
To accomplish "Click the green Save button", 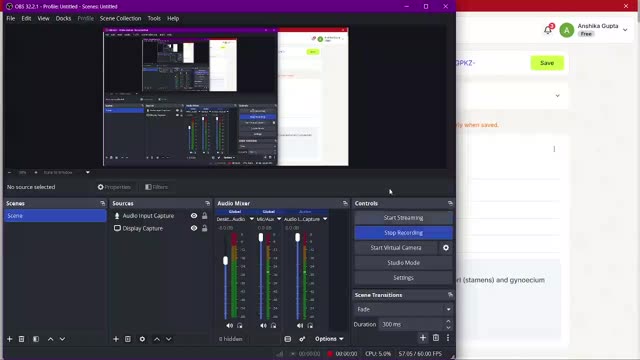I will (547, 63).
